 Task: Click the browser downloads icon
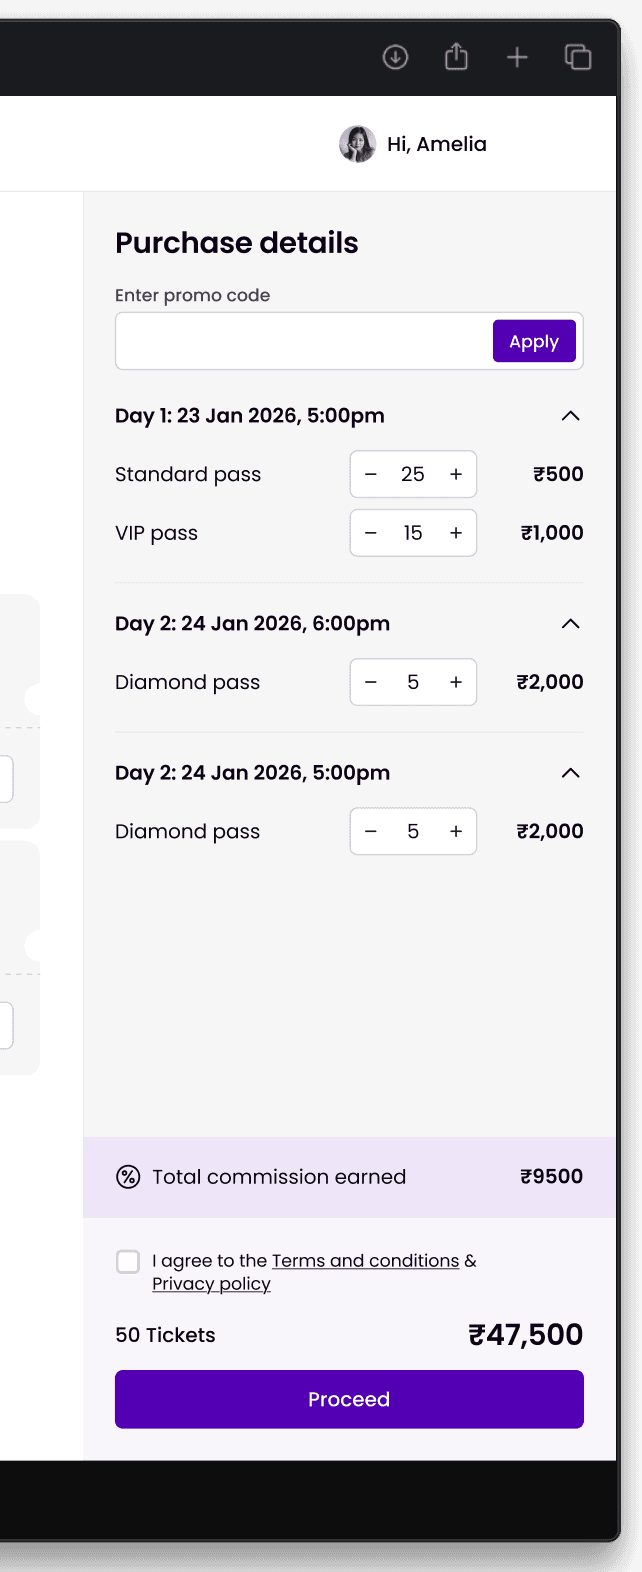395,57
